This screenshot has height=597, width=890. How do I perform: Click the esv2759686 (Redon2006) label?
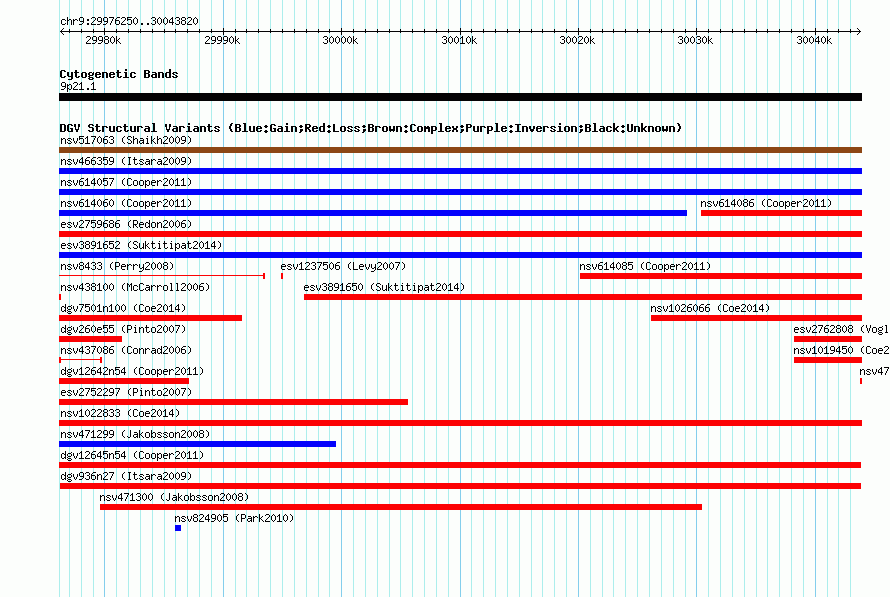[126, 224]
